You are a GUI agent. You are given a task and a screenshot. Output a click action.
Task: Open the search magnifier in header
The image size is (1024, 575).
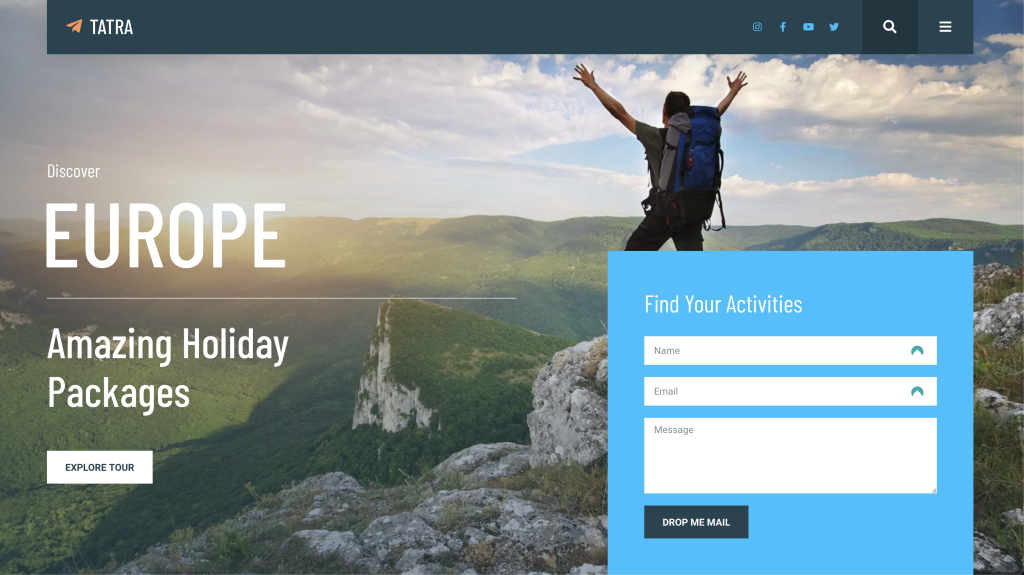pyautogui.click(x=889, y=27)
